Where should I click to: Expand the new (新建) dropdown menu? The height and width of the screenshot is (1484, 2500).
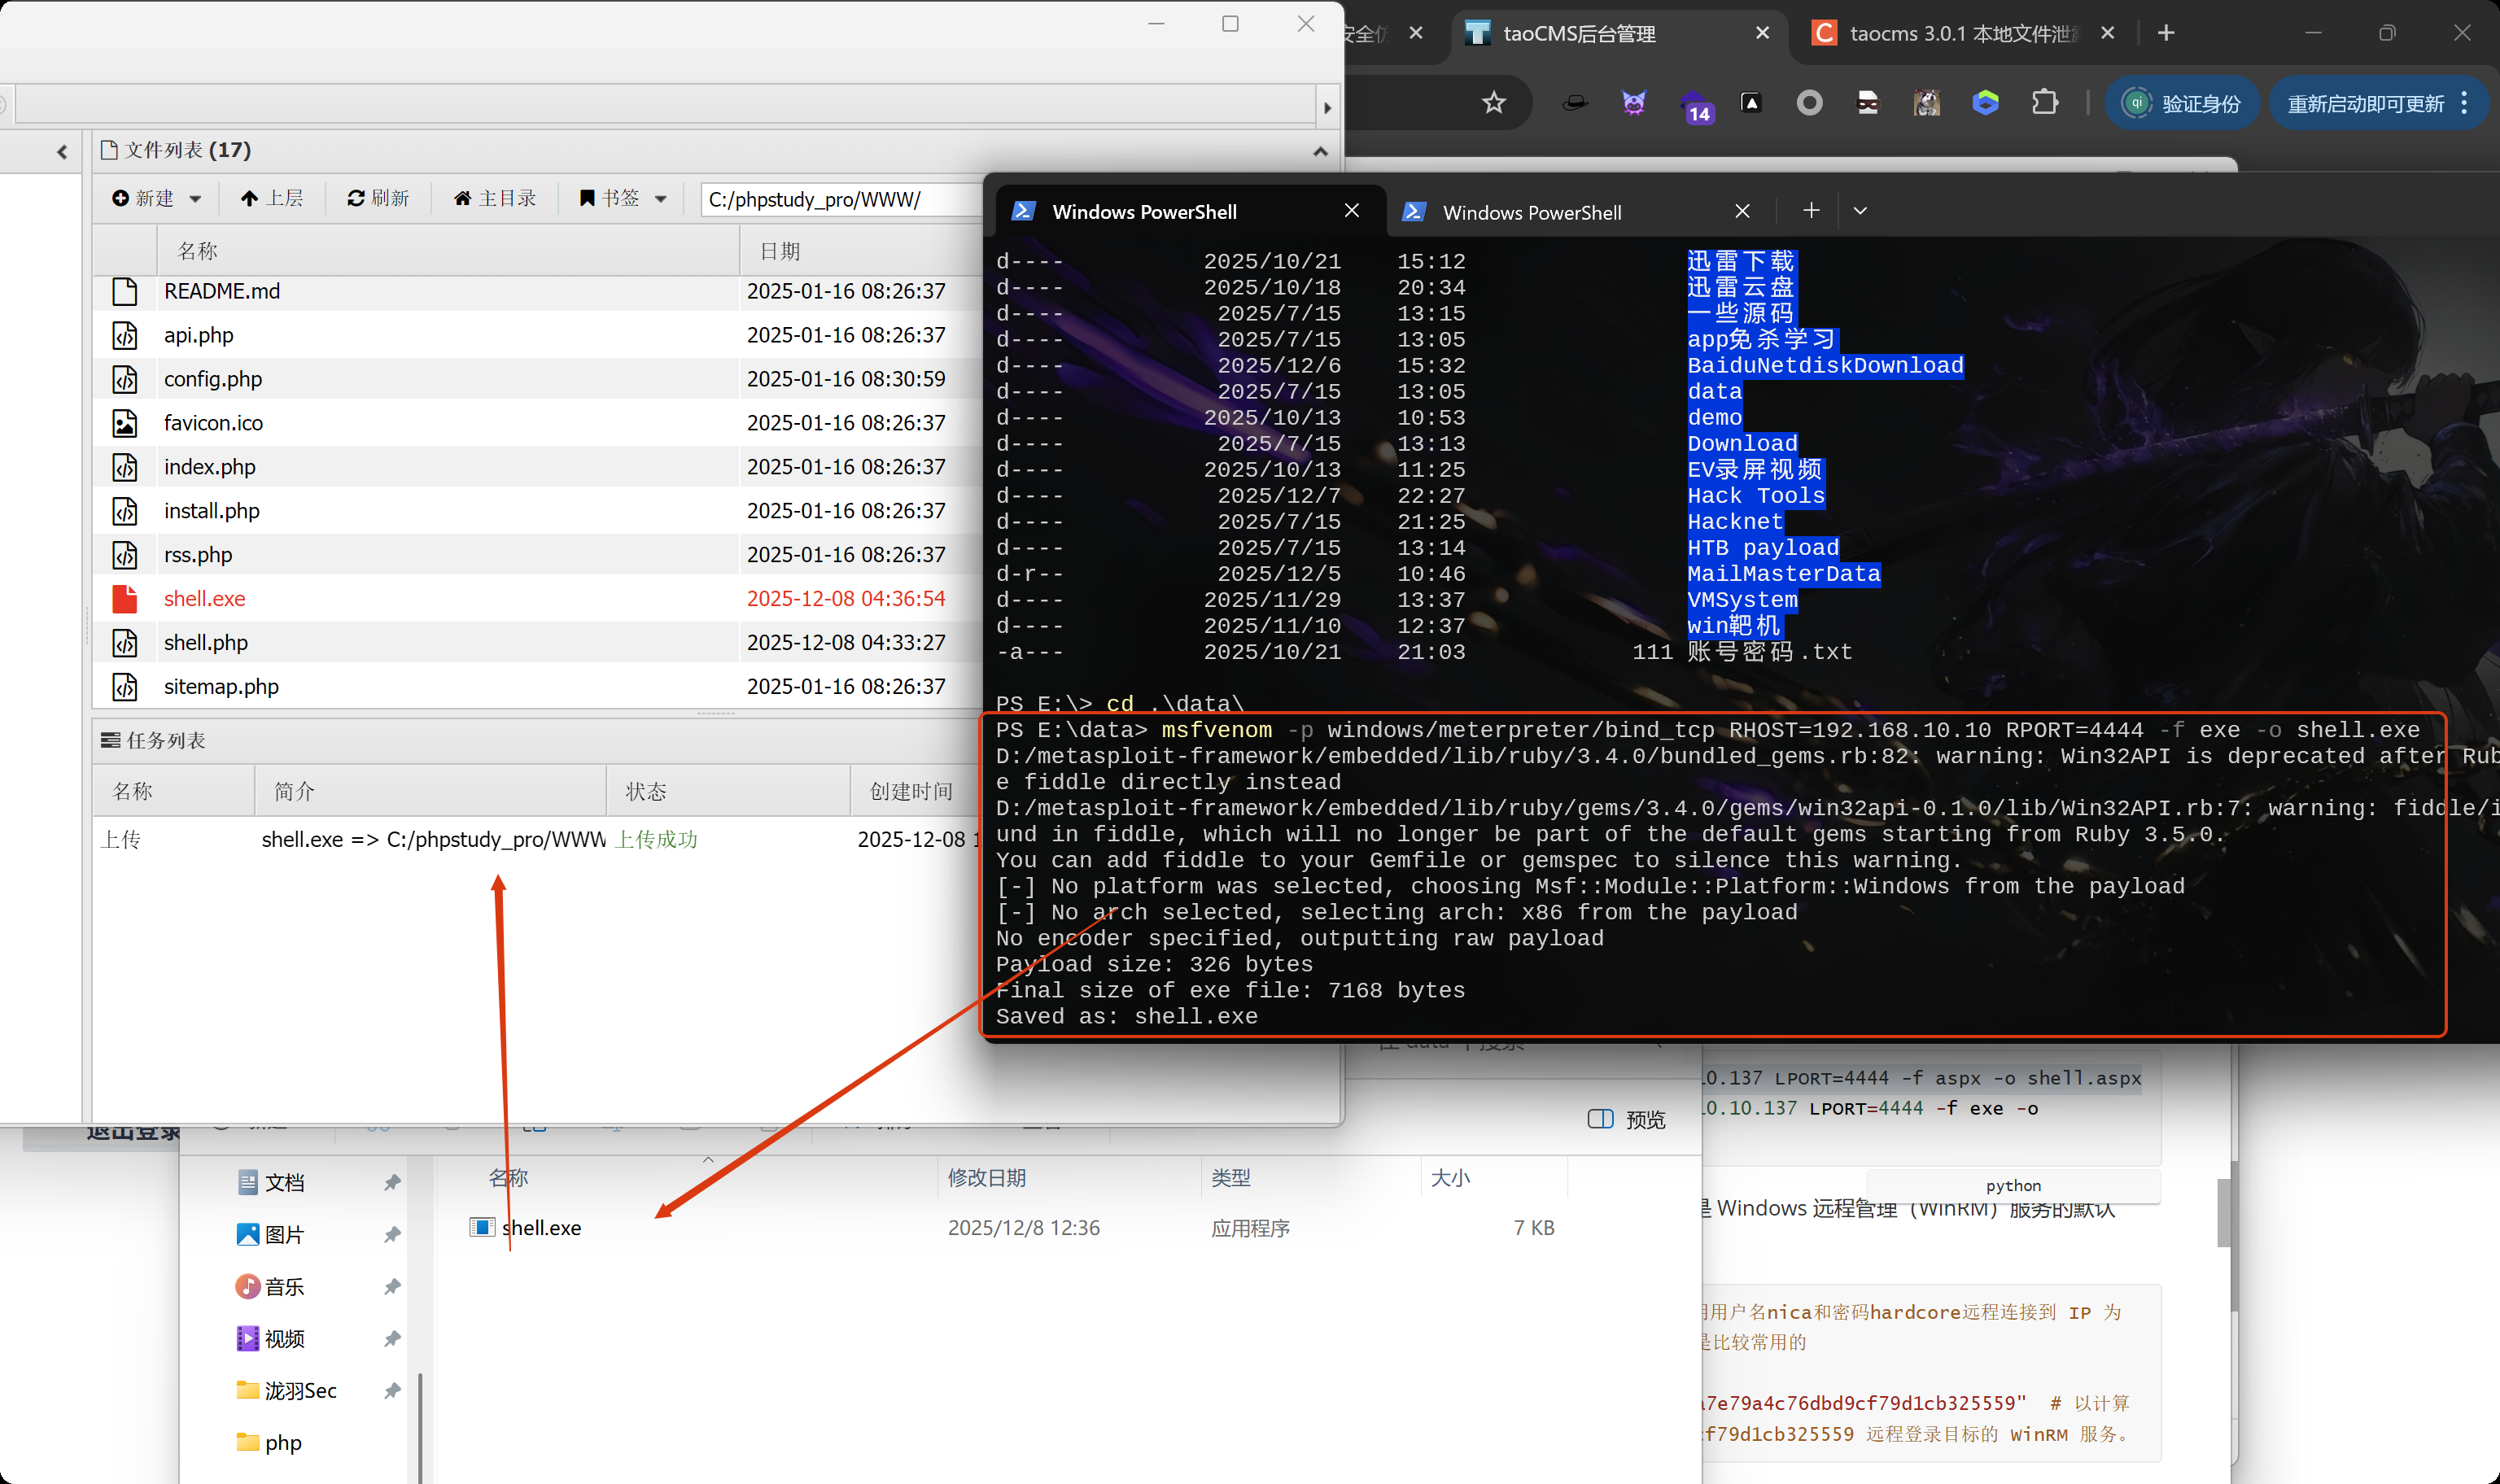point(195,199)
